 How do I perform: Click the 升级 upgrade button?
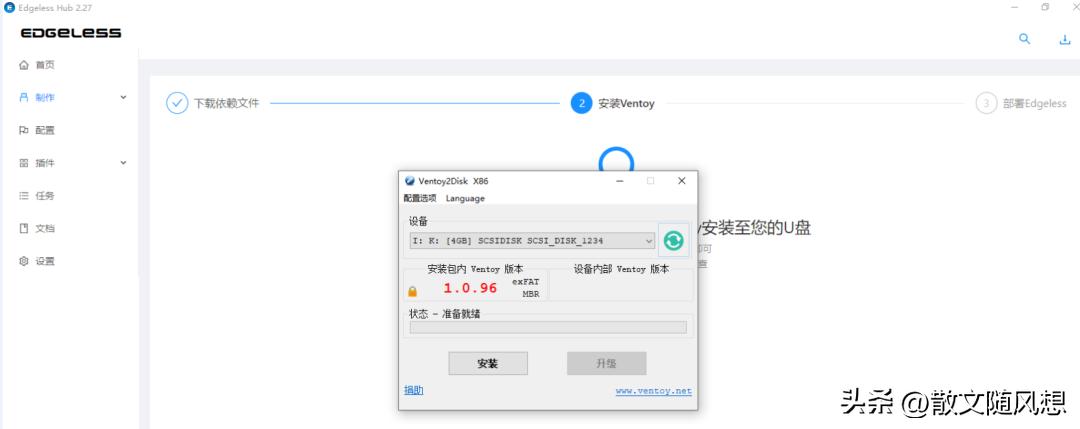(x=606, y=364)
